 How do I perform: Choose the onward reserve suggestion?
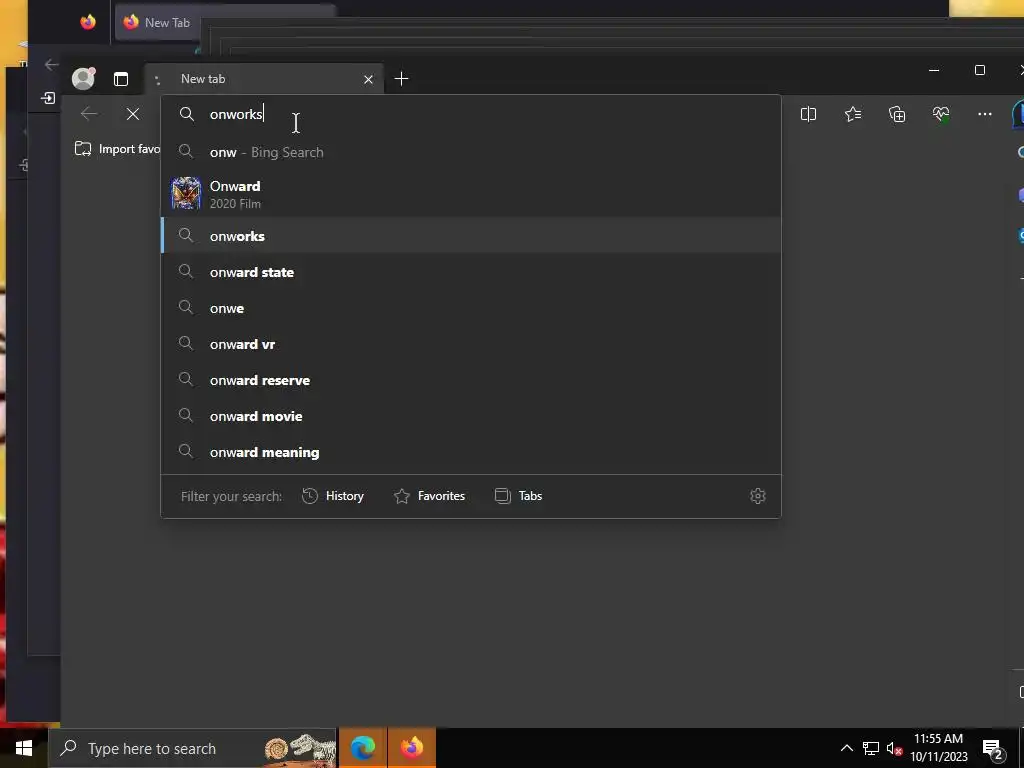pos(471,380)
